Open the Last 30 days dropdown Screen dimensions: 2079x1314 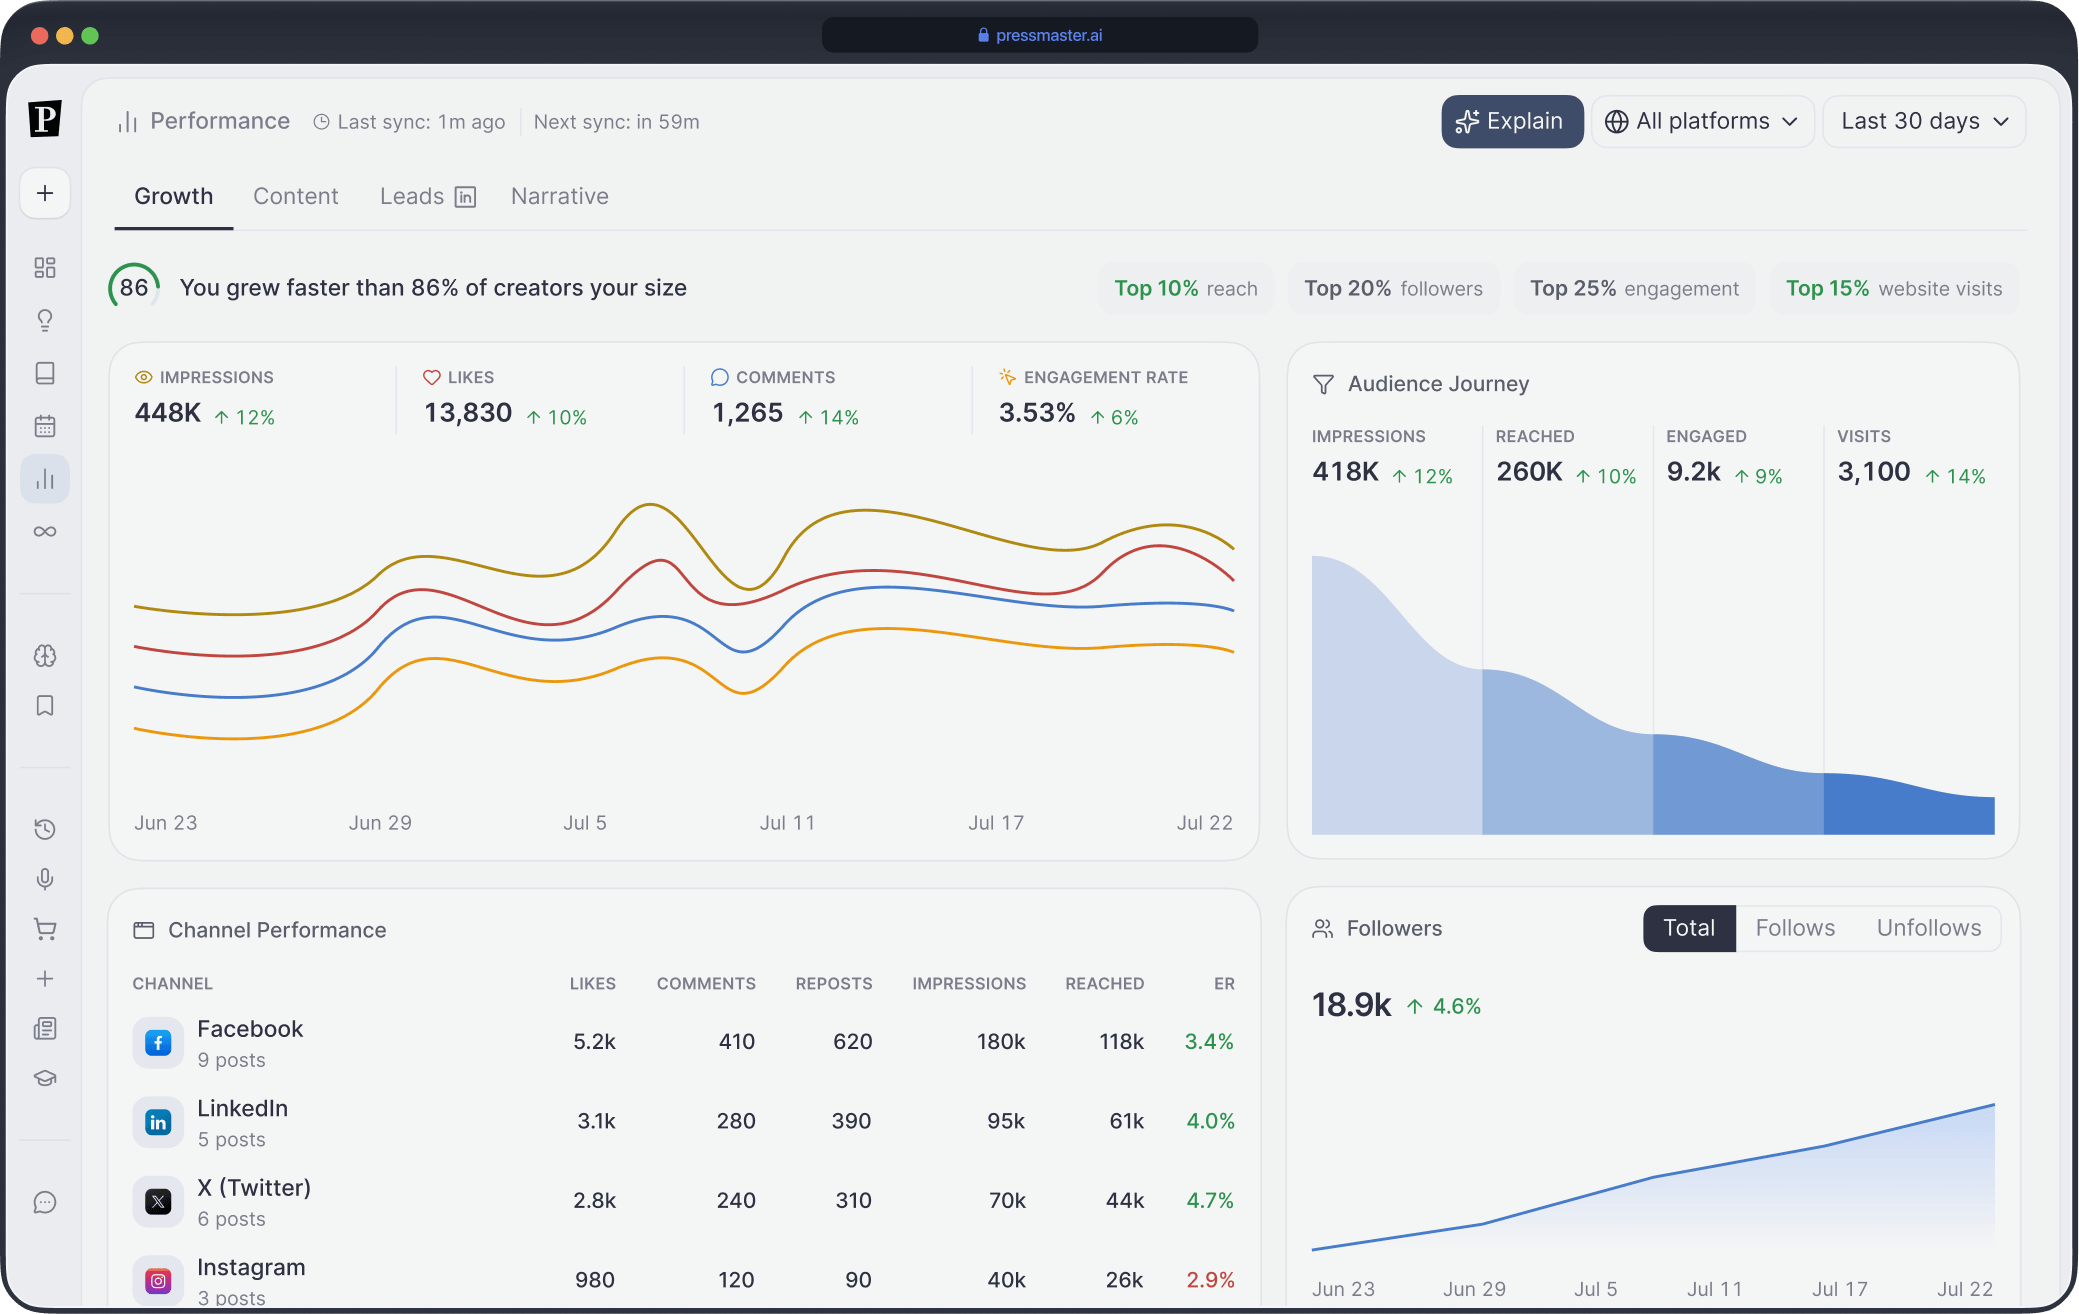pos(1924,121)
